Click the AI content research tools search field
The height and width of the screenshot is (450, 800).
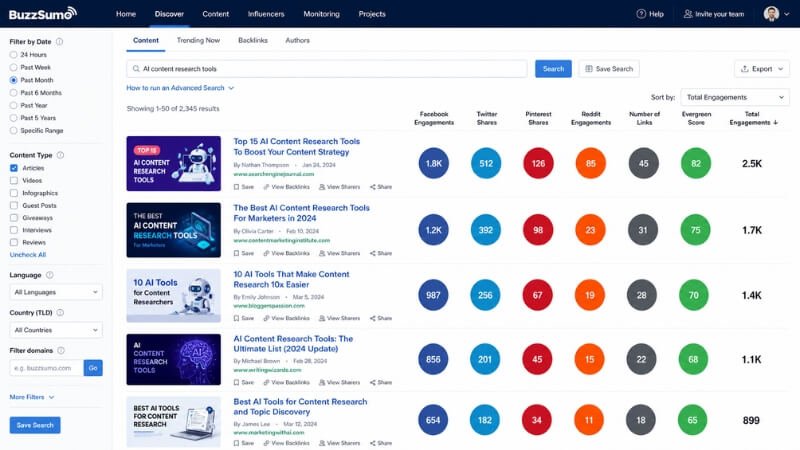[x=327, y=69]
